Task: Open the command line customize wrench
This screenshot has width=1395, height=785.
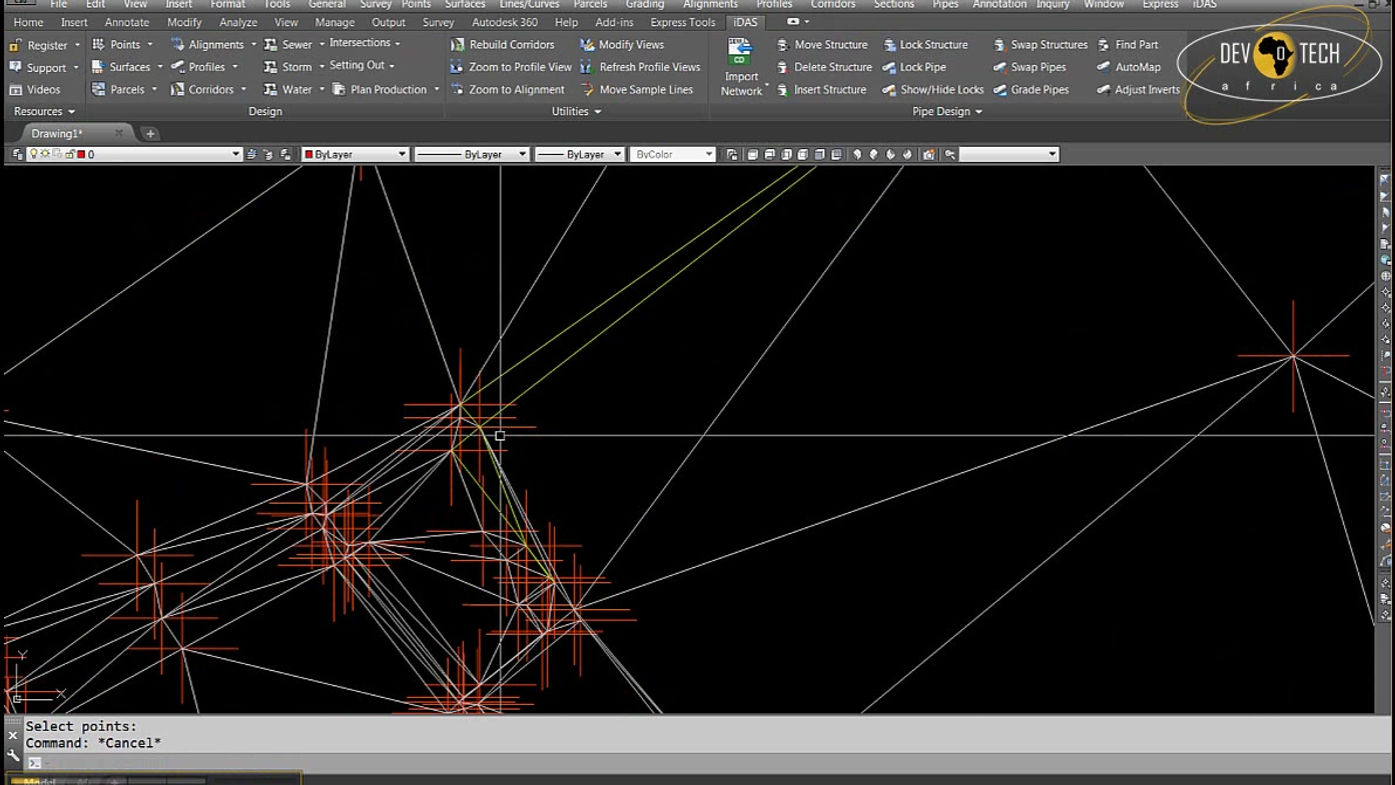Action: pyautogui.click(x=13, y=755)
